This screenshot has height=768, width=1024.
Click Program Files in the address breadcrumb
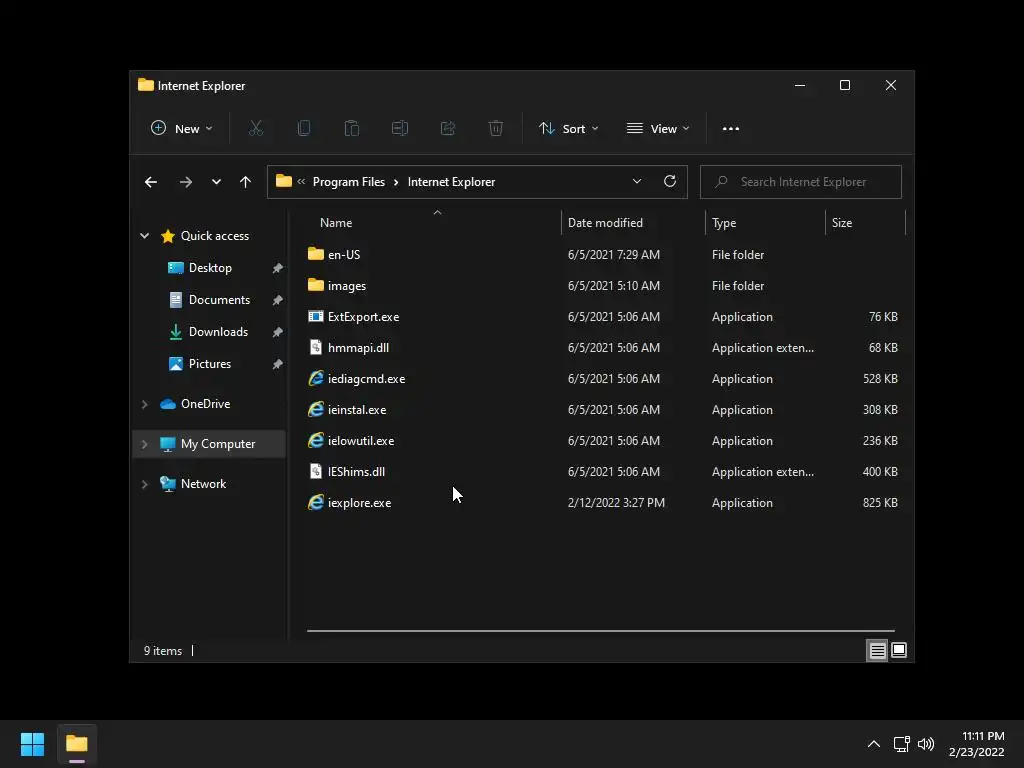pyautogui.click(x=349, y=182)
